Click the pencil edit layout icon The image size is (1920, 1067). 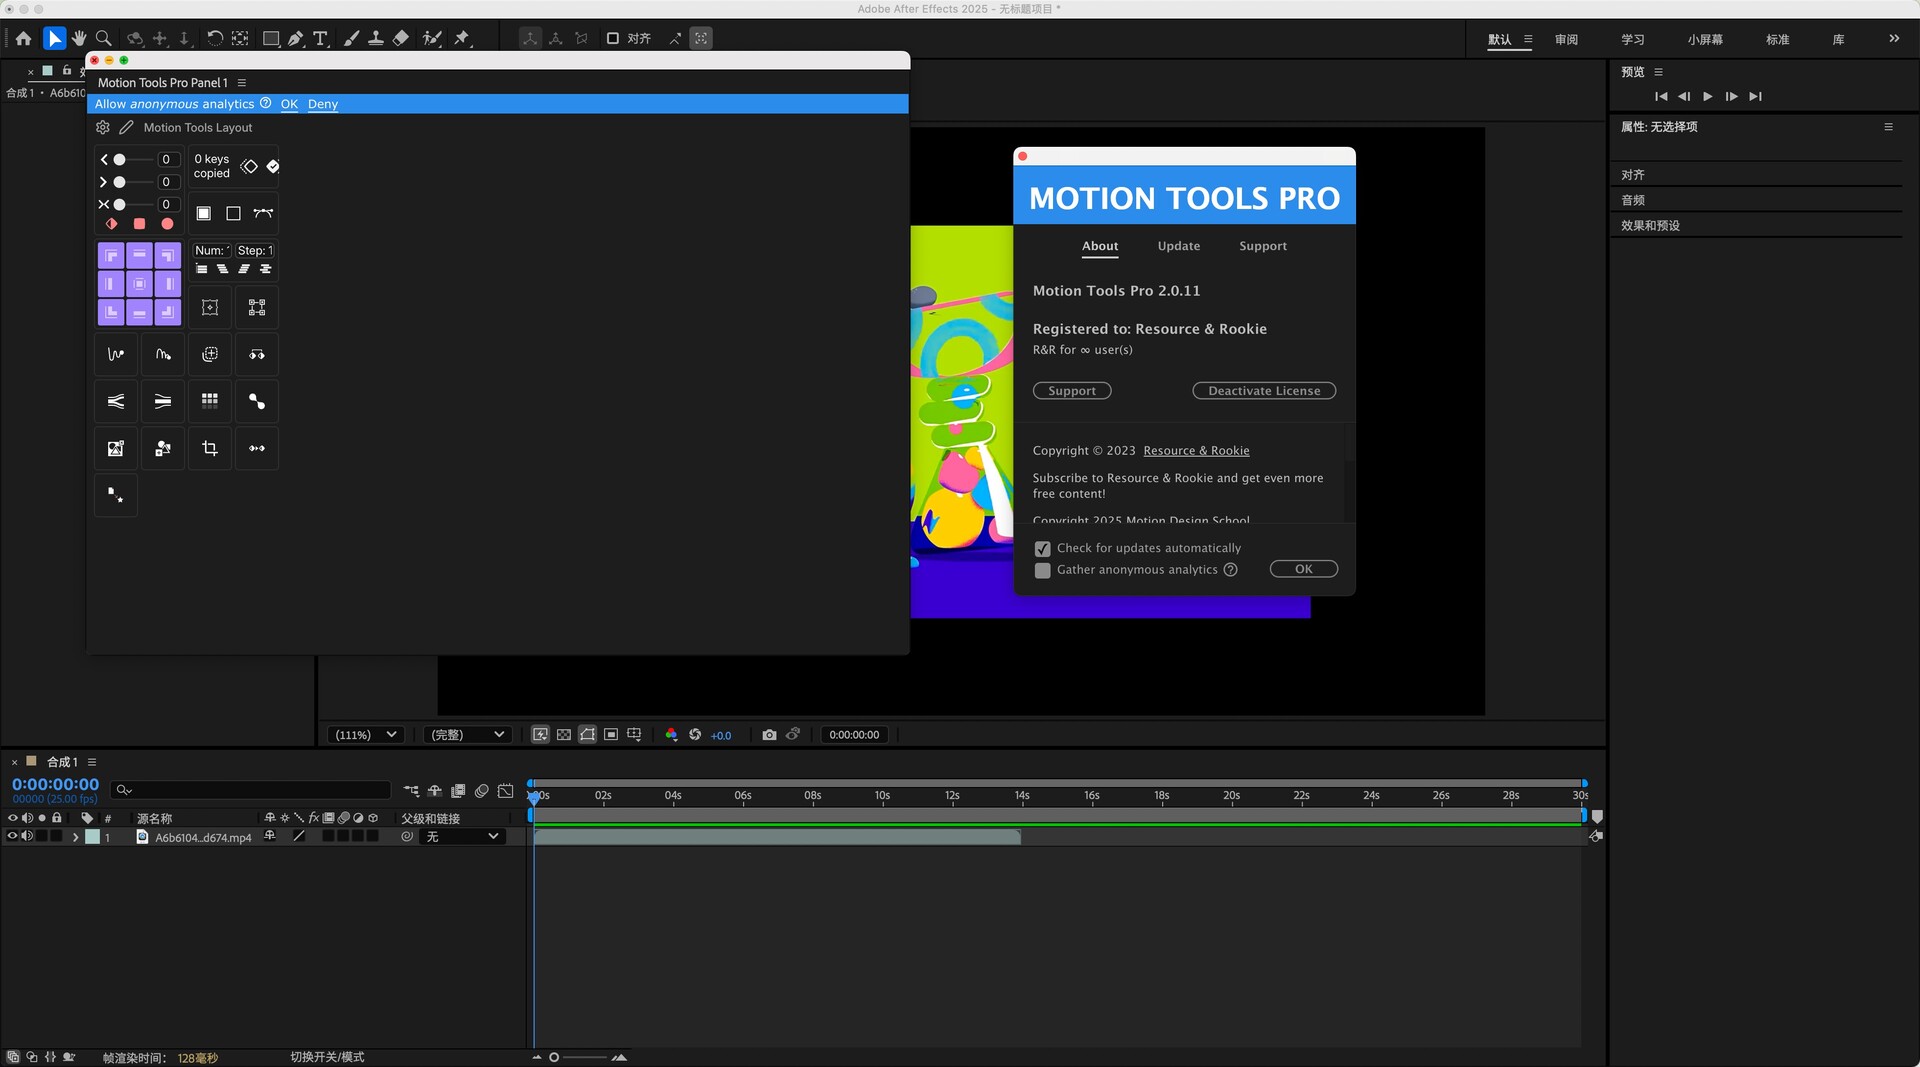point(126,128)
